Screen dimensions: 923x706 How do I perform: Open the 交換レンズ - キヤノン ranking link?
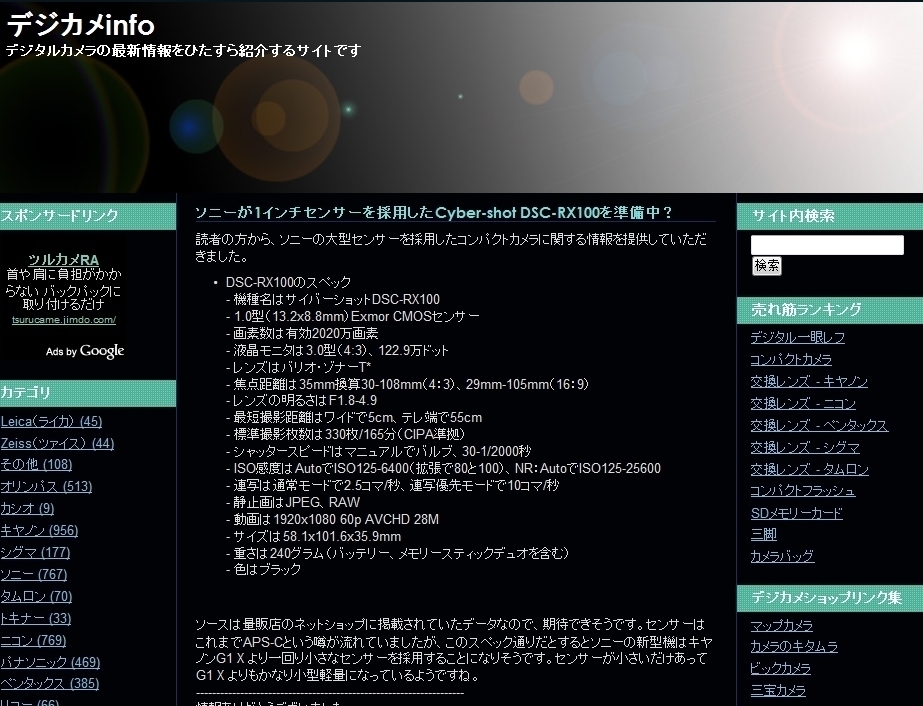click(x=809, y=382)
